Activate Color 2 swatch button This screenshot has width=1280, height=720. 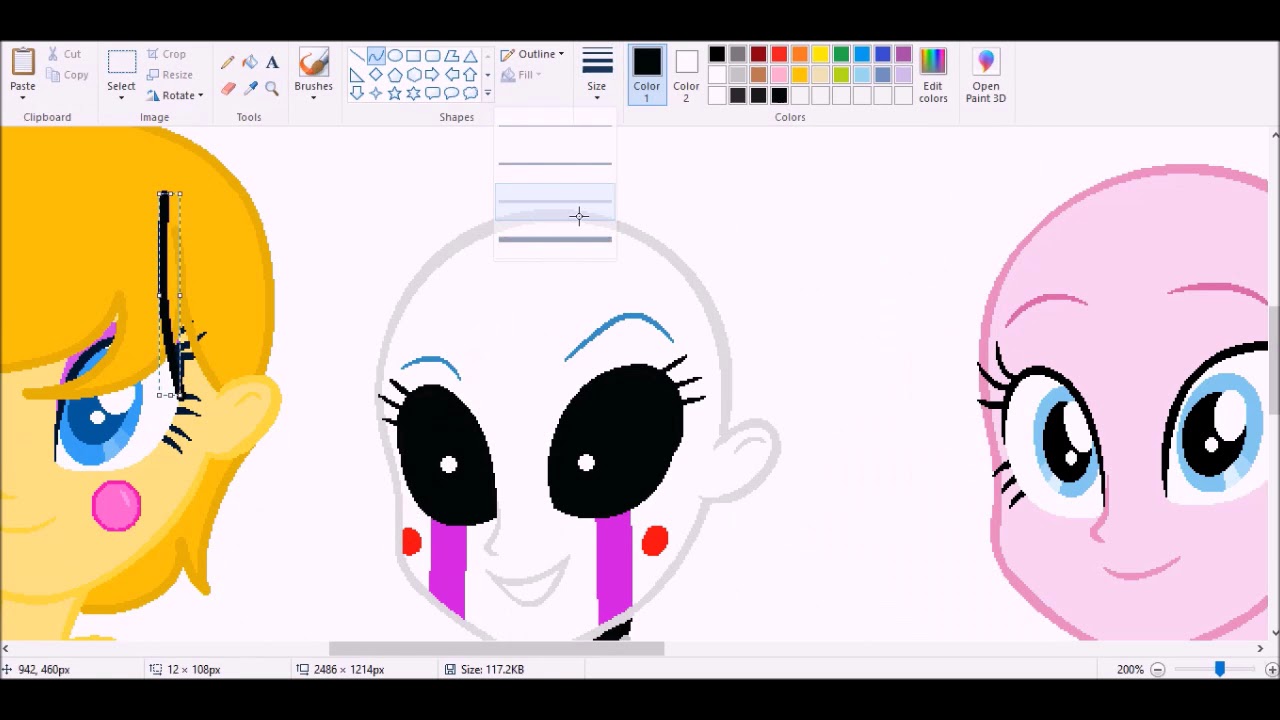click(x=686, y=75)
